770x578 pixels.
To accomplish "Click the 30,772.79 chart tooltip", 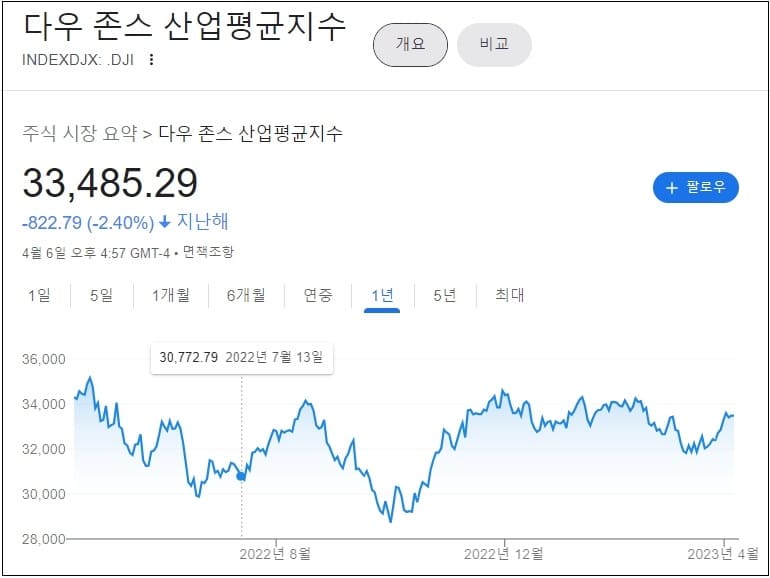I will coord(242,358).
